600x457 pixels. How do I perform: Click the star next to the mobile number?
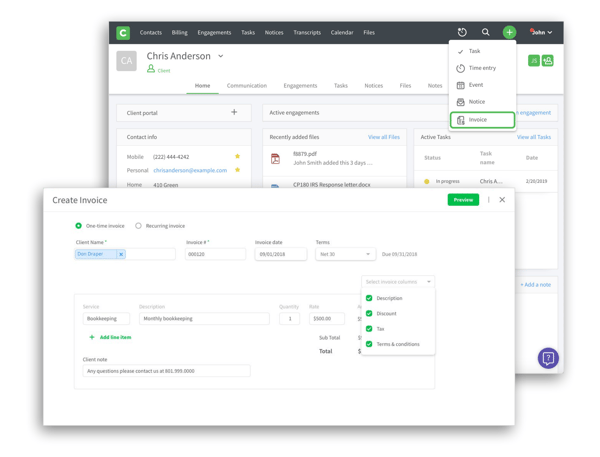[x=237, y=156]
